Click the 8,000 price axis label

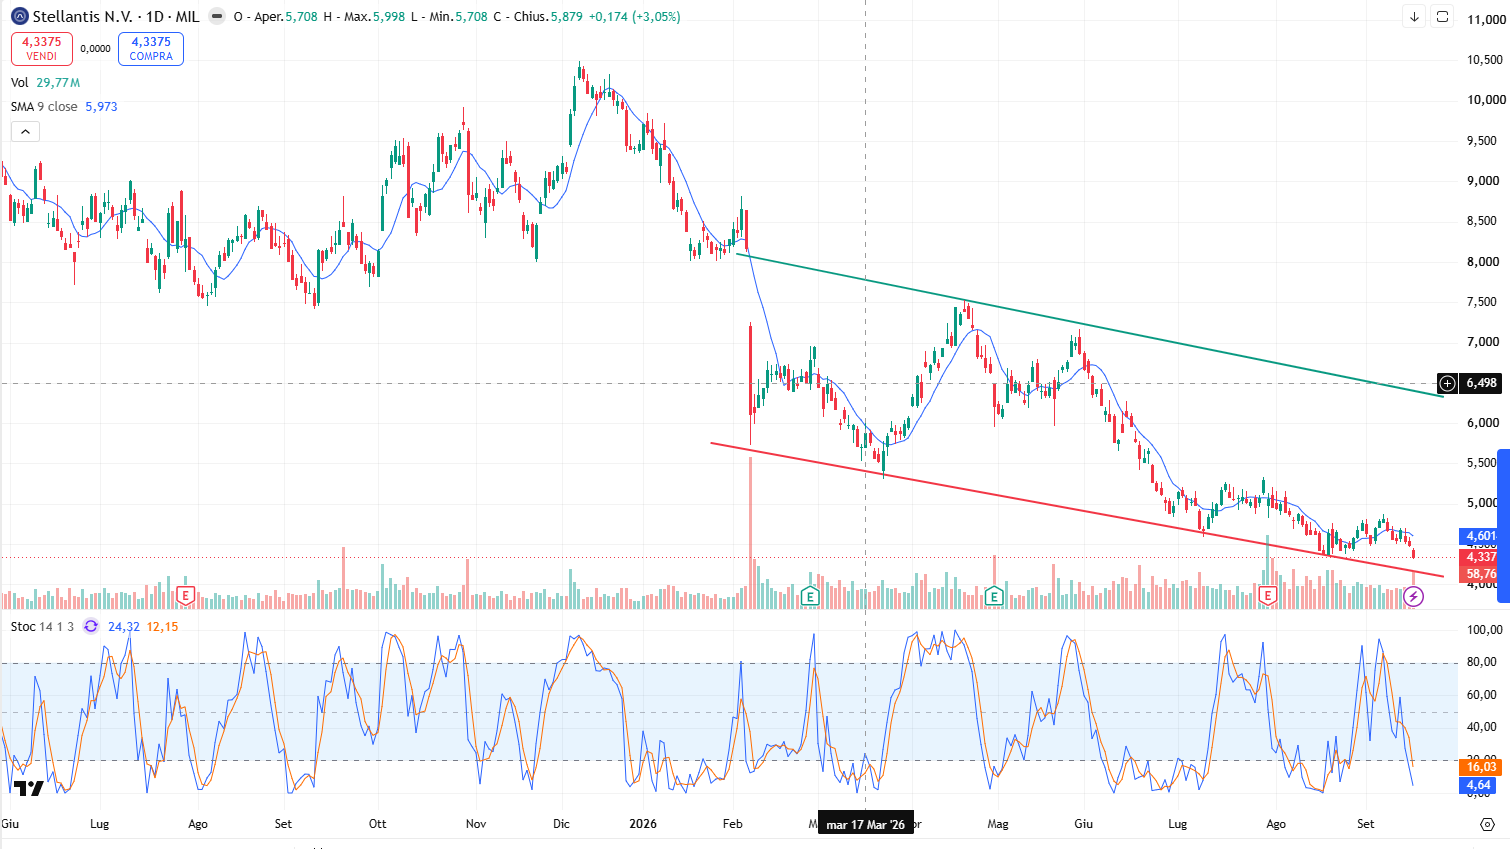pos(1484,262)
